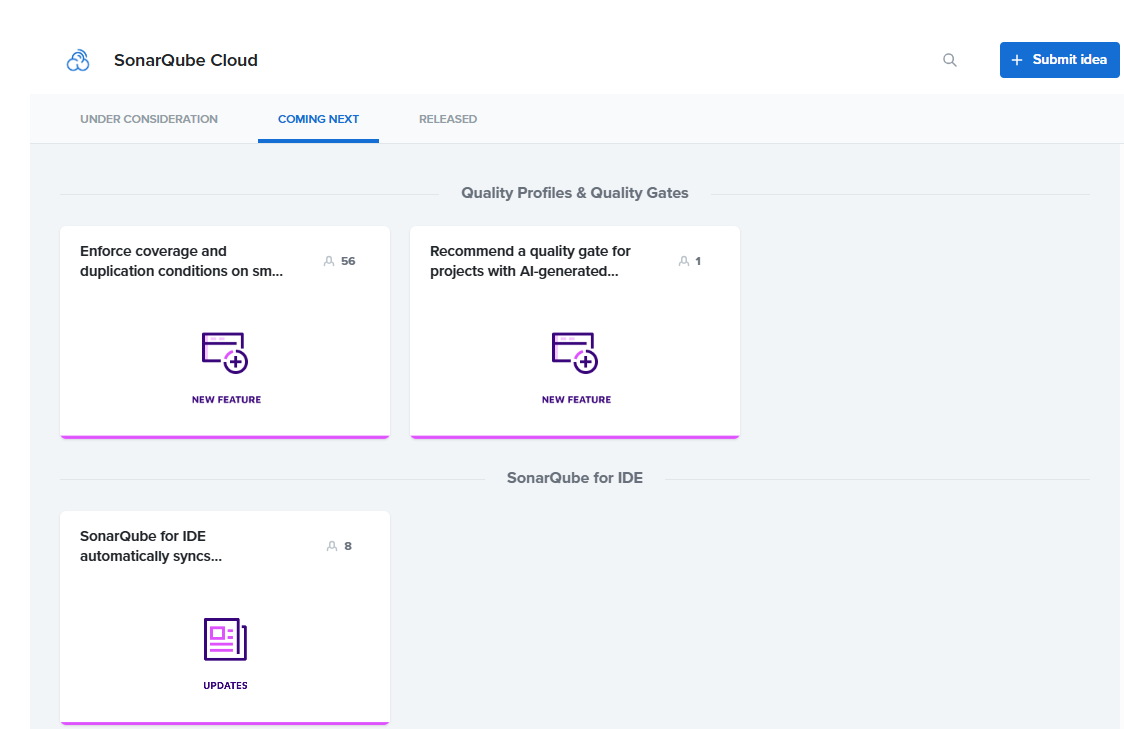Click the new feature icon on the Enforce coverage card
Image resolution: width=1124 pixels, height=729 pixels.
(225, 353)
